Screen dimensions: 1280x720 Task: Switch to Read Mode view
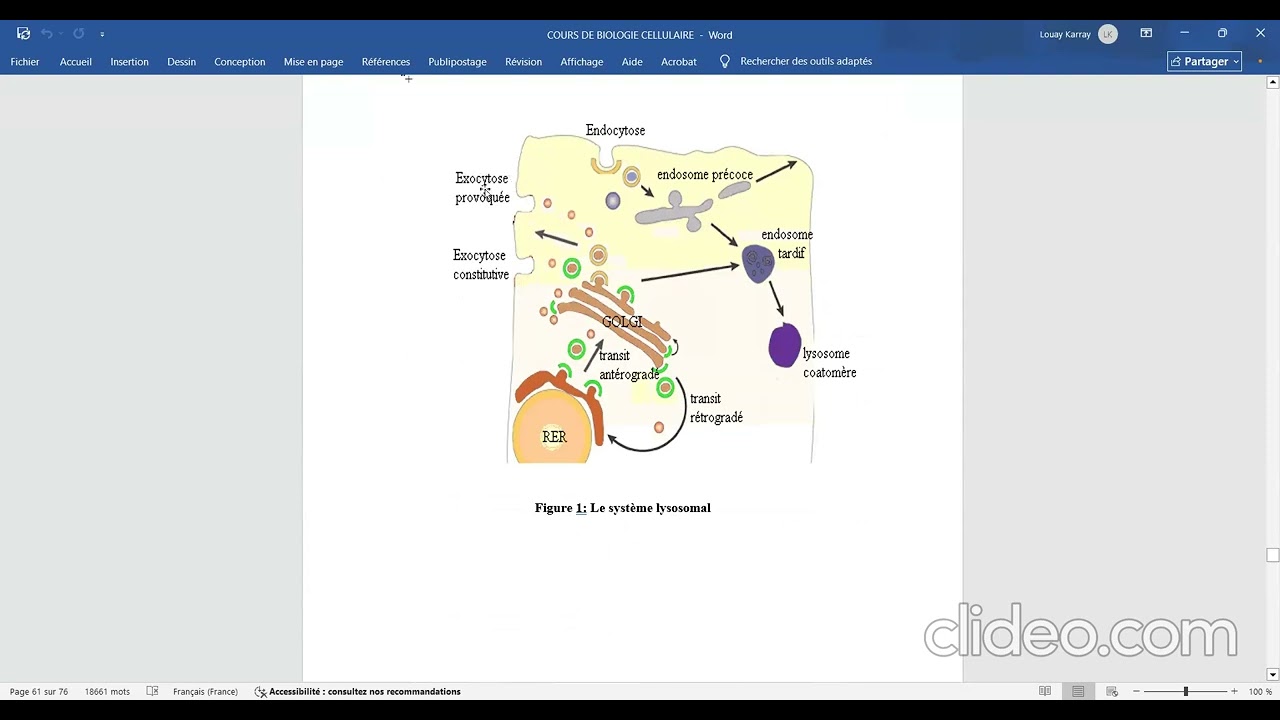point(1045,692)
